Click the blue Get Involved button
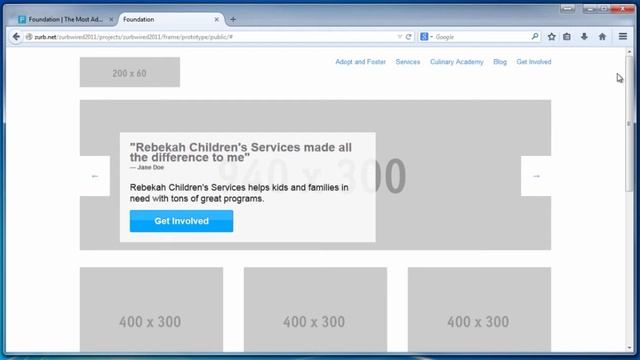640x360 pixels. click(x=181, y=221)
